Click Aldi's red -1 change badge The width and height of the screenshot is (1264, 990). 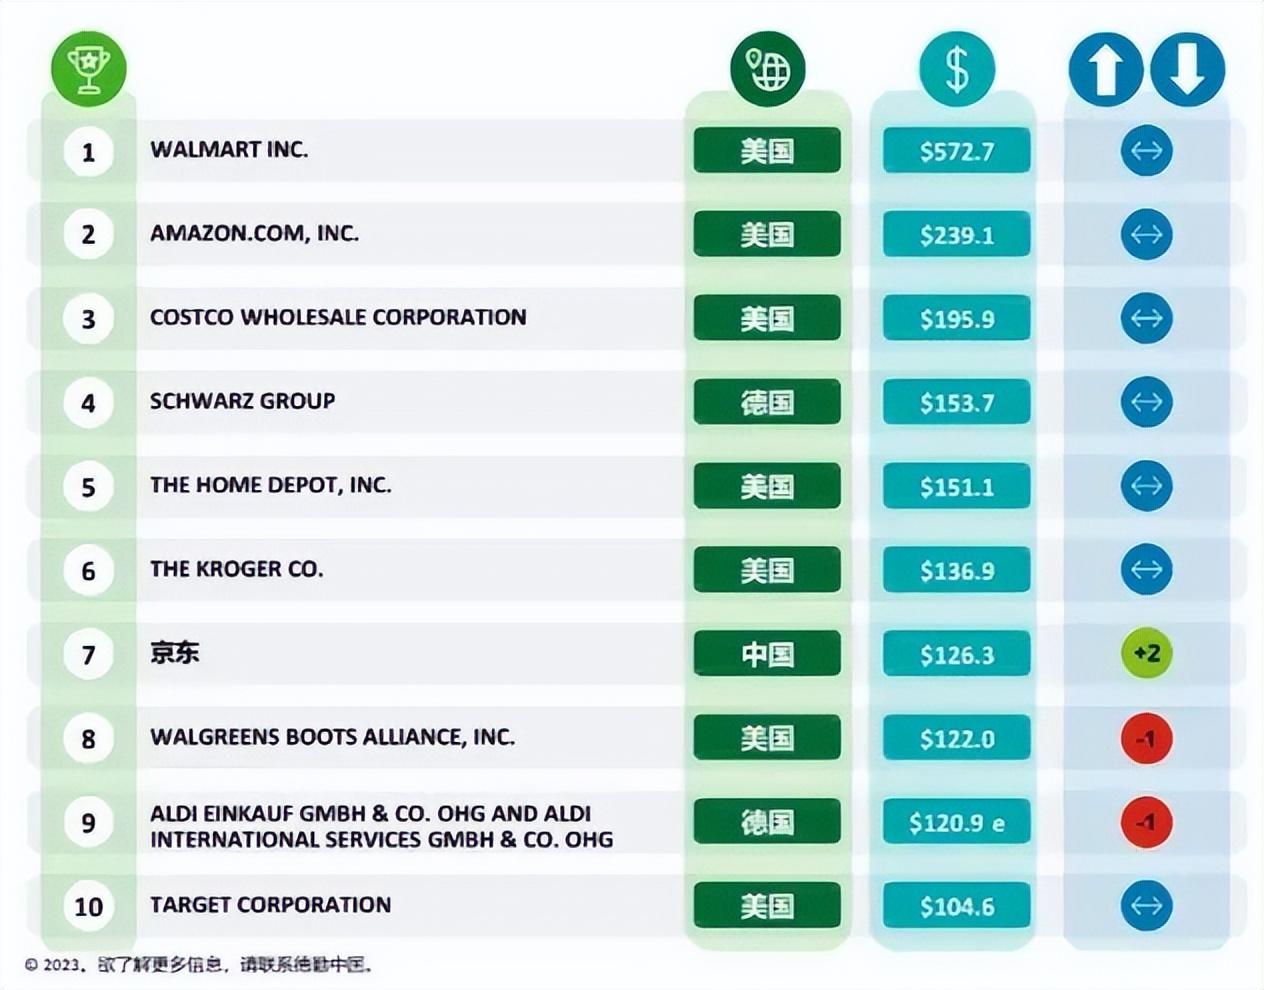1146,822
